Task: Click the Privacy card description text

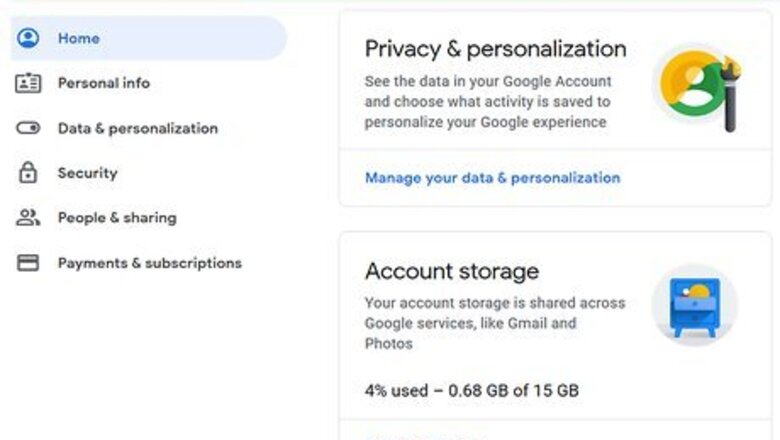Action: pyautogui.click(x=487, y=102)
